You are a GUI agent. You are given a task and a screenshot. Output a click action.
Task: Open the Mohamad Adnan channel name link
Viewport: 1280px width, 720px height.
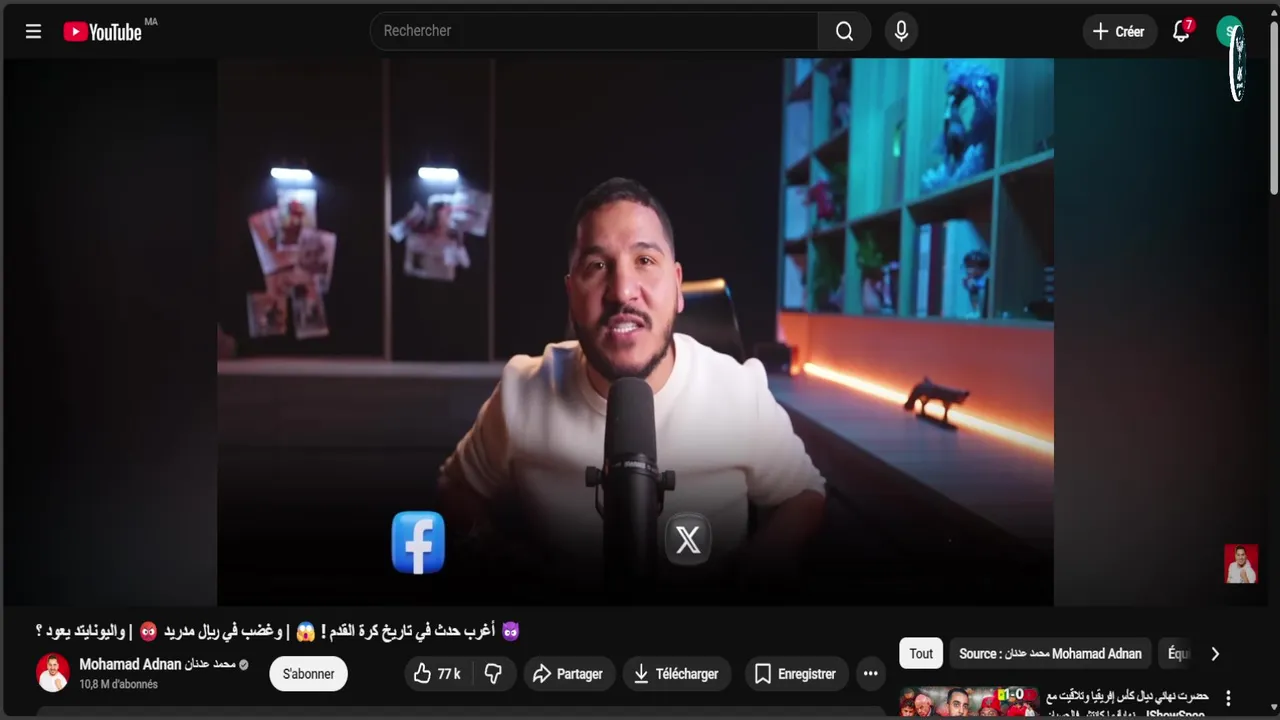pos(157,664)
